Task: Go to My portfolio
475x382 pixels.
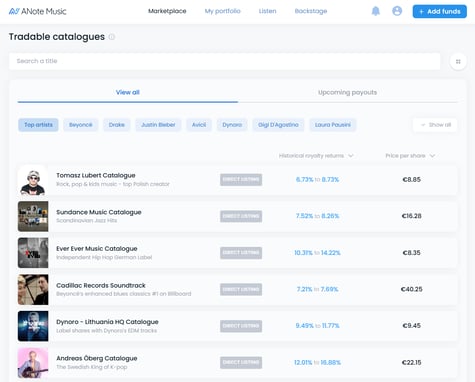Action: click(x=222, y=11)
